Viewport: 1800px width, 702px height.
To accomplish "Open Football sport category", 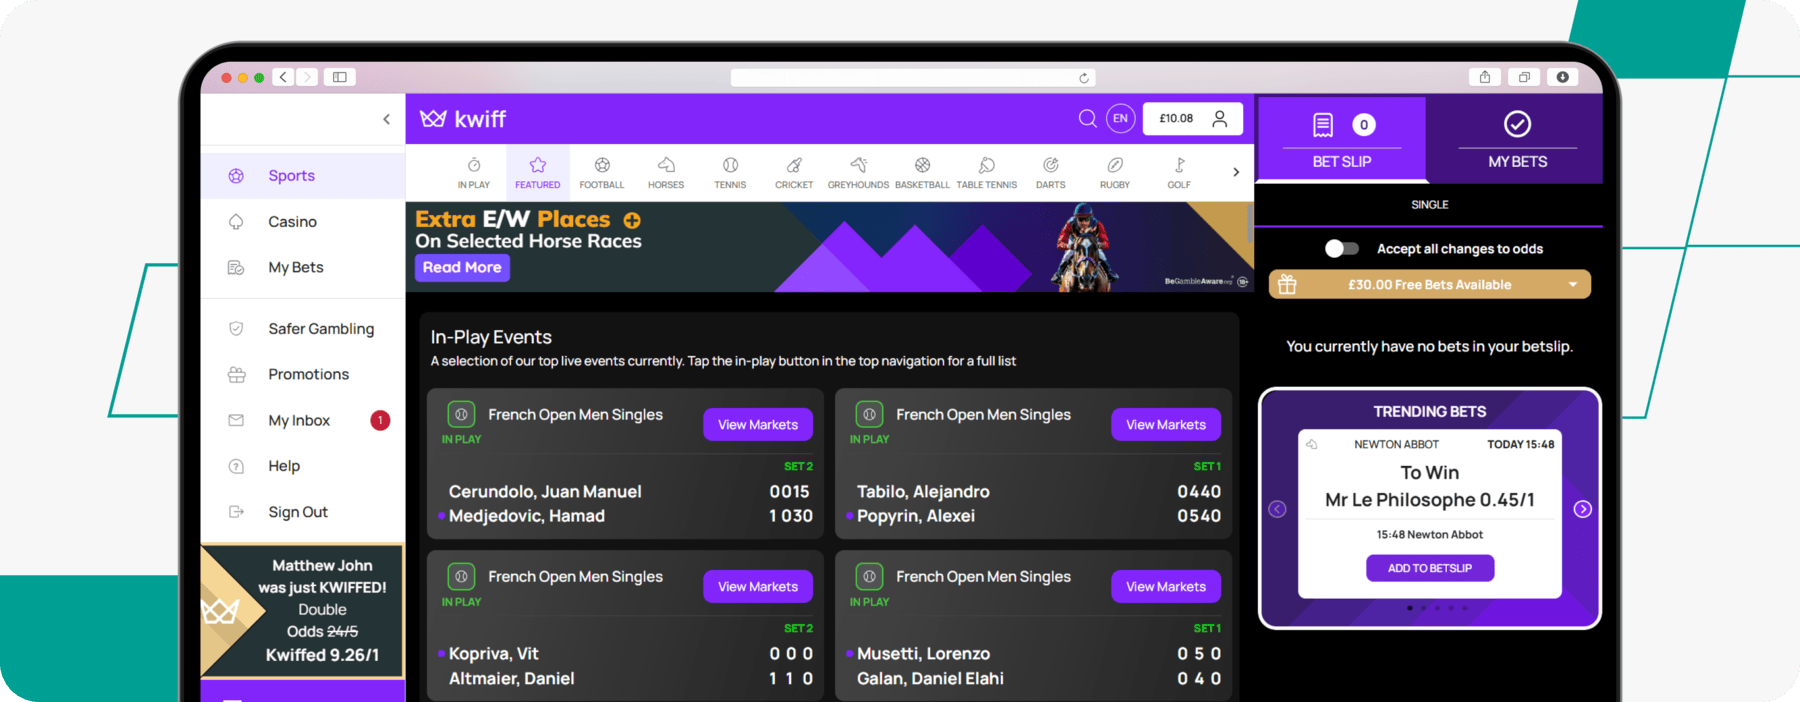I will [x=602, y=172].
